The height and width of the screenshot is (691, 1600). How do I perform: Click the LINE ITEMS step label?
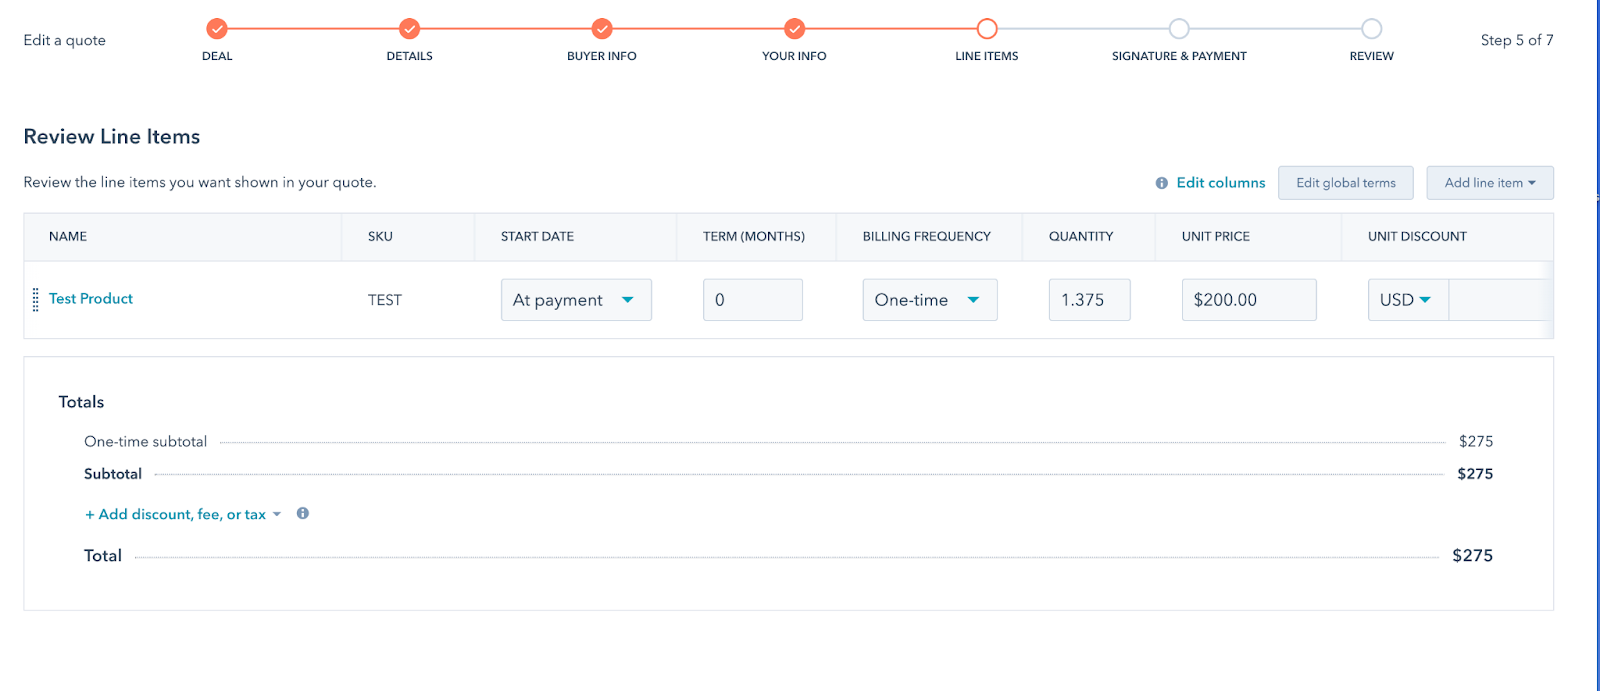point(987,56)
